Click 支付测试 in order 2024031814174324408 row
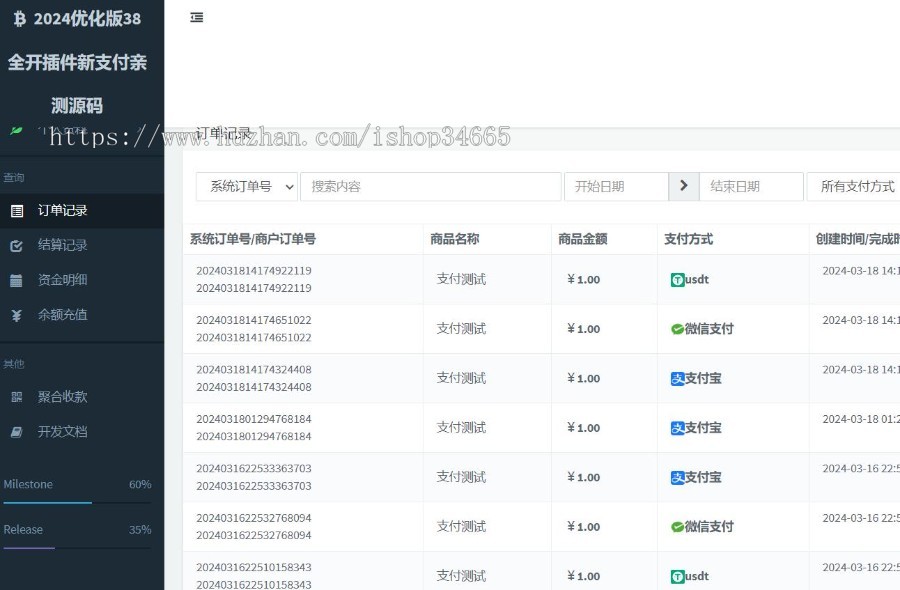The width and height of the screenshot is (900, 590). [461, 378]
